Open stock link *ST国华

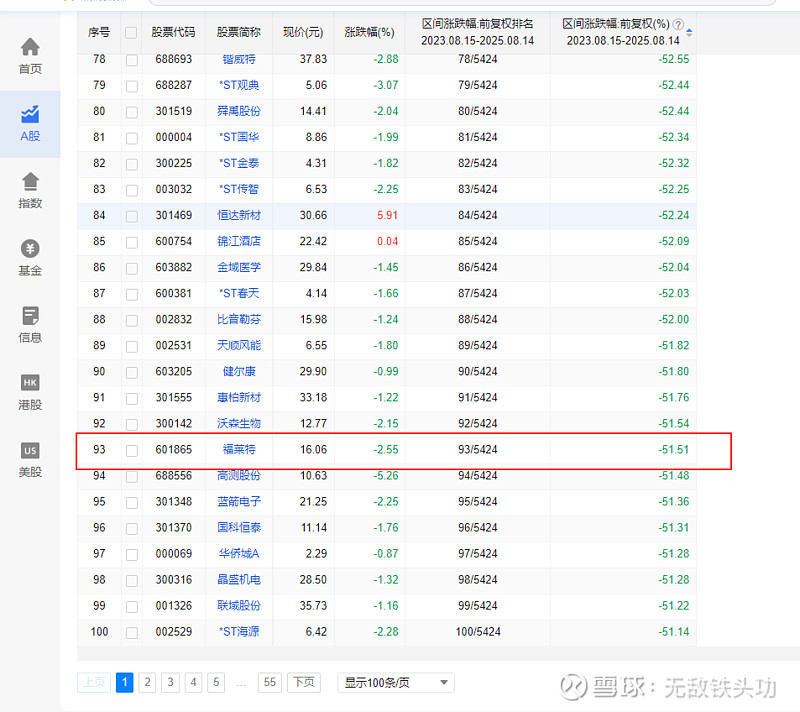point(239,137)
